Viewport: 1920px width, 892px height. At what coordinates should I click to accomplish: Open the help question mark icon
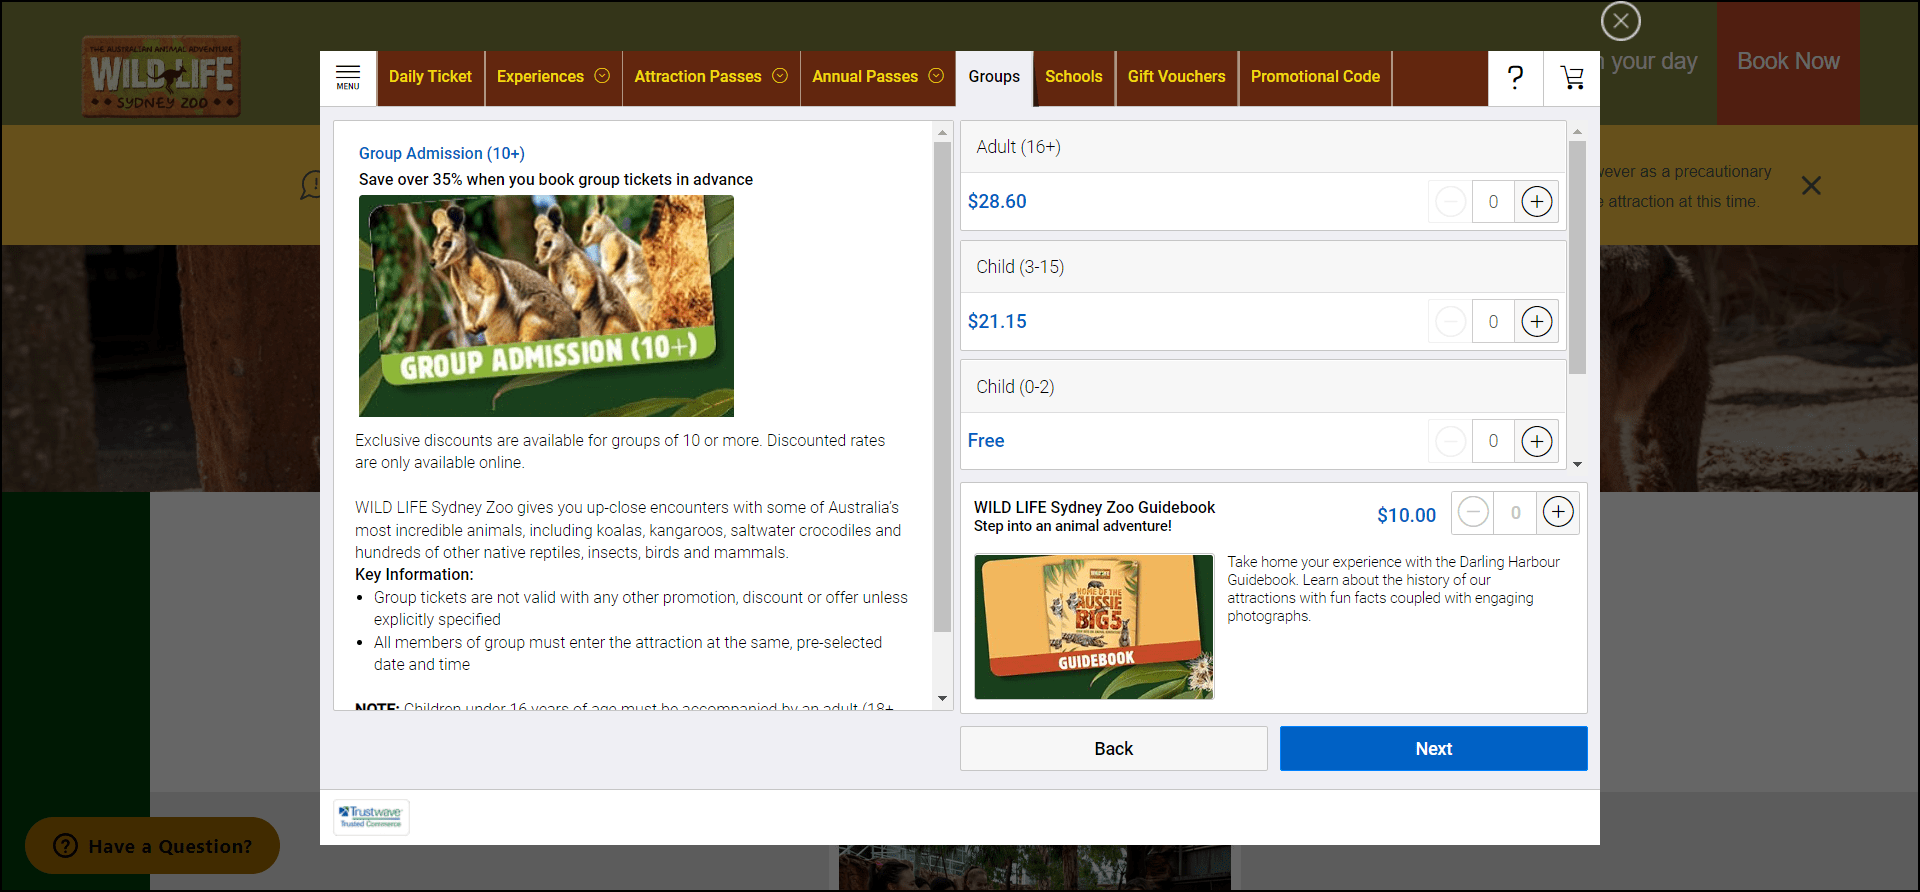tap(1515, 77)
